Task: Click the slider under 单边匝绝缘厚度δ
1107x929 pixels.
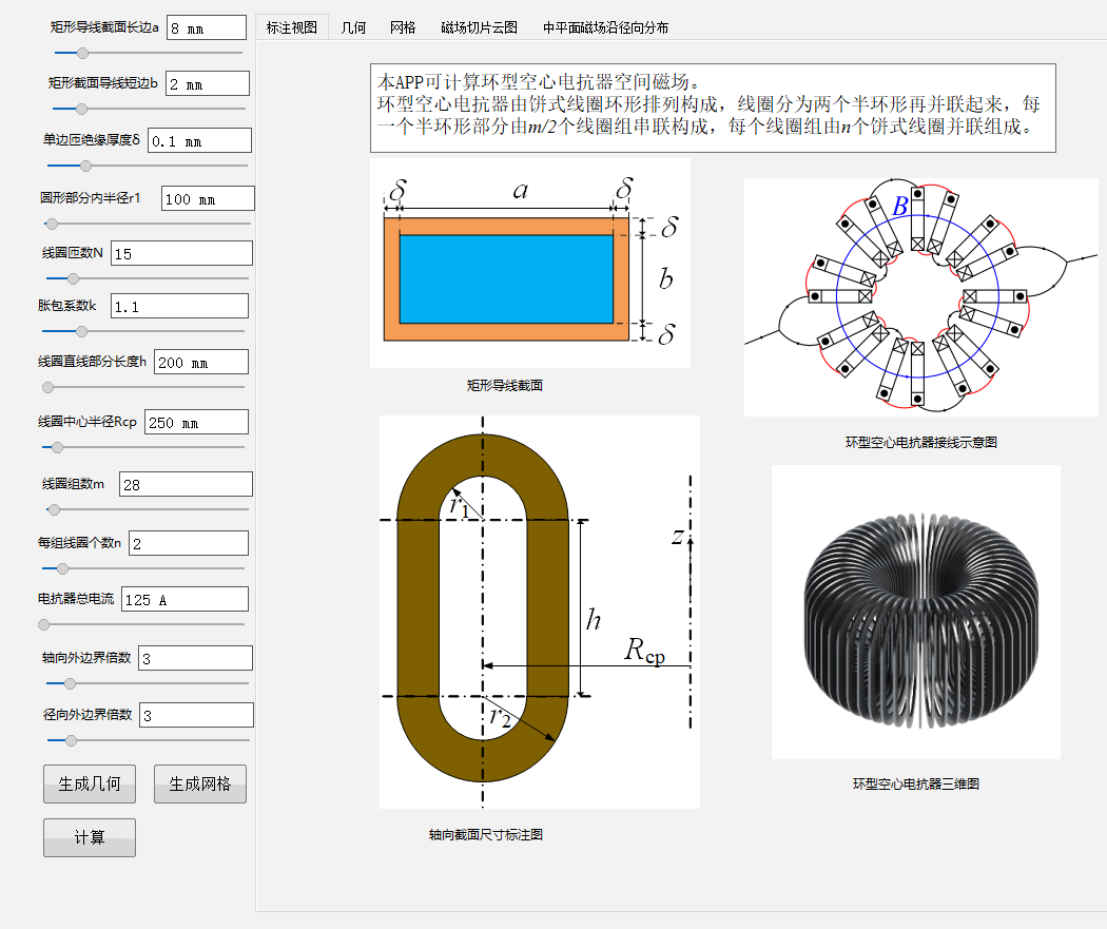Action: (x=148, y=166)
